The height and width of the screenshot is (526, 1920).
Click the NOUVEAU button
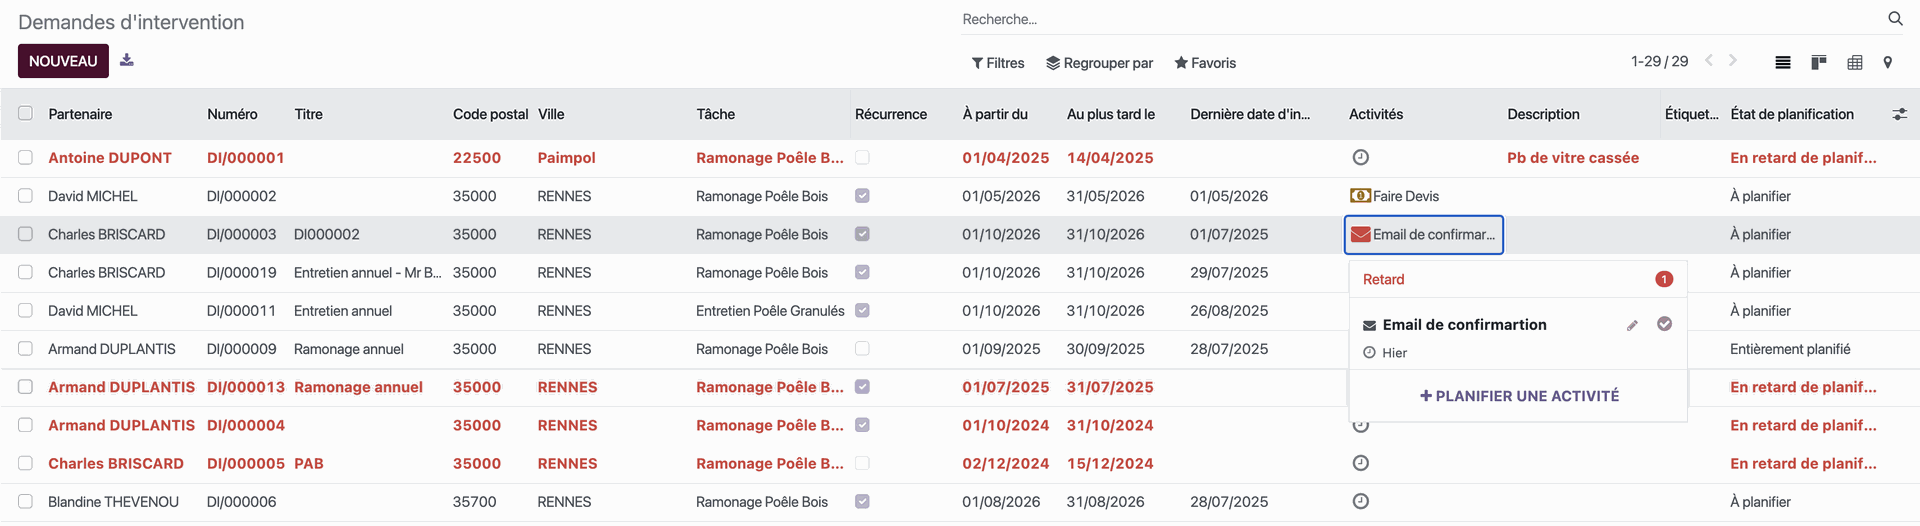[63, 61]
